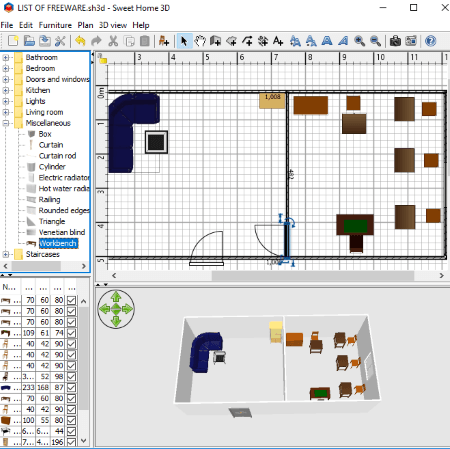The height and width of the screenshot is (449, 450).
Task: Select the Add text tool
Action: (x=278, y=41)
